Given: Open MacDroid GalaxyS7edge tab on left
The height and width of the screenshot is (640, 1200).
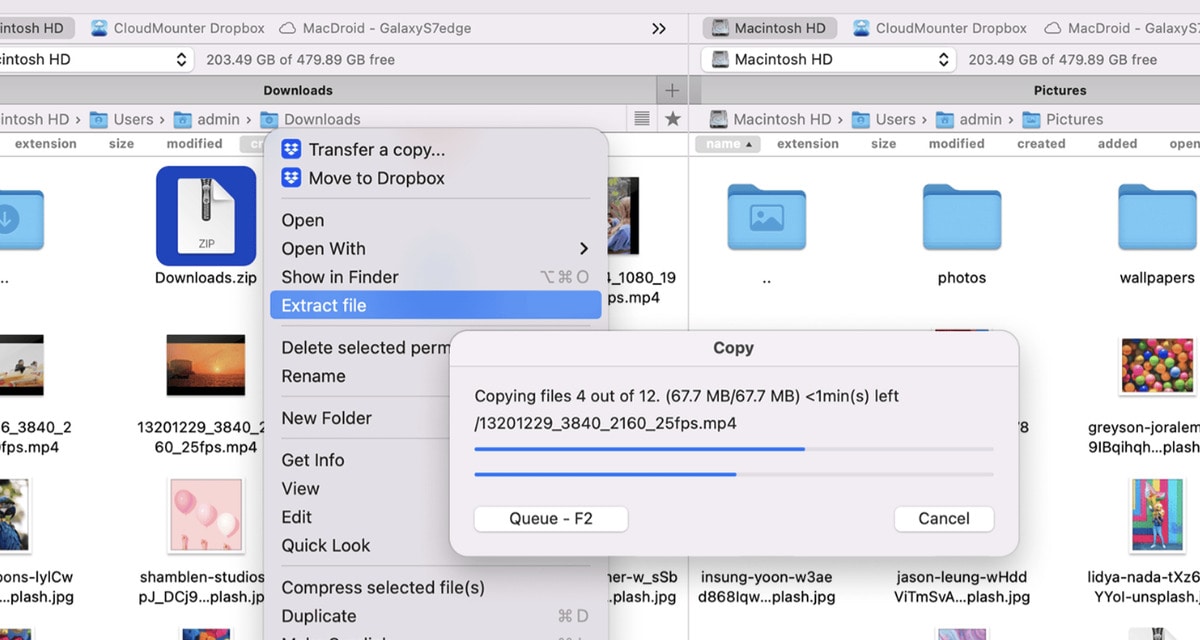Looking at the screenshot, I should 374,28.
